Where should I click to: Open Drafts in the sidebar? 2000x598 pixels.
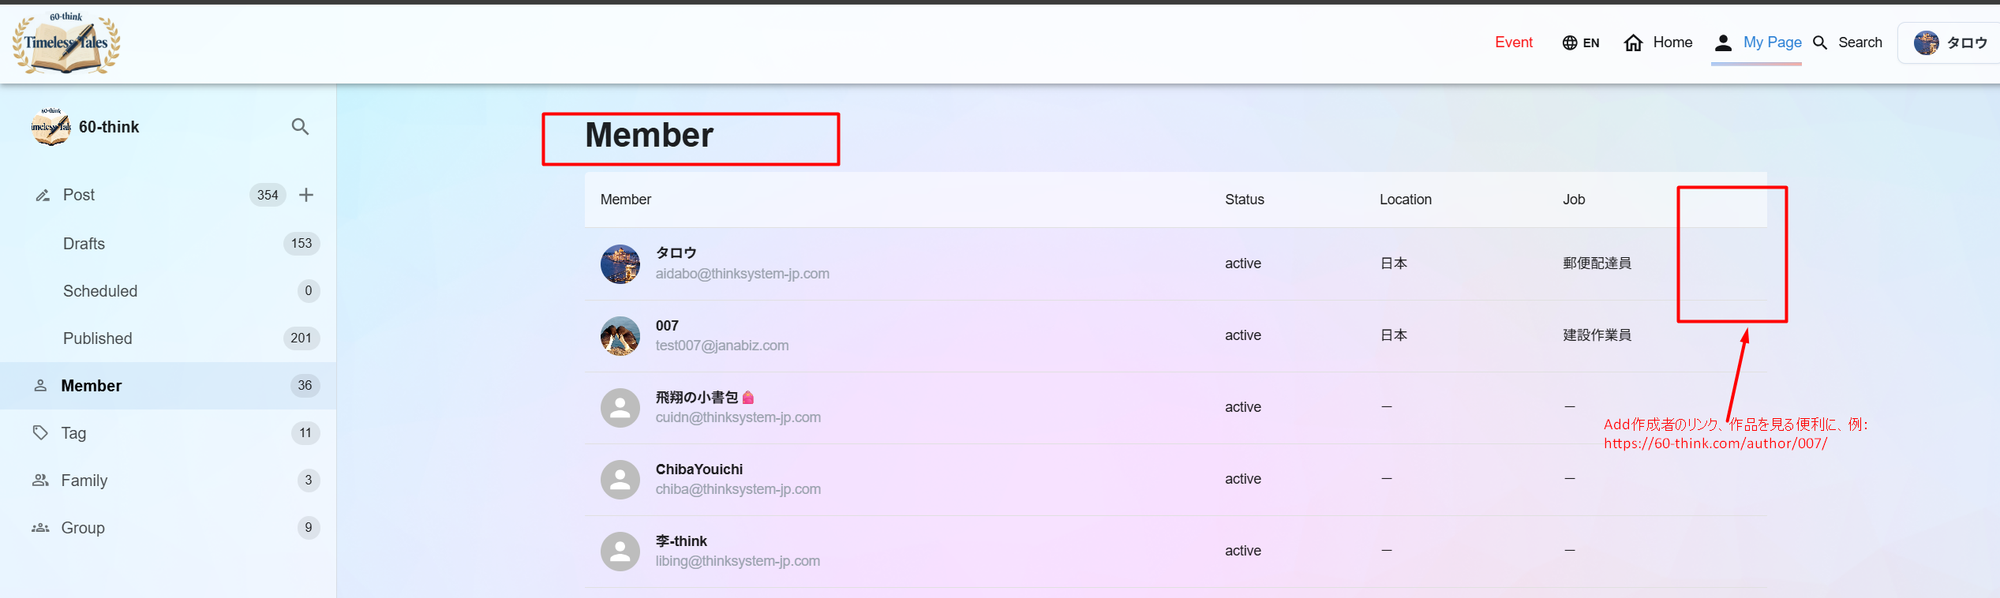tap(84, 244)
